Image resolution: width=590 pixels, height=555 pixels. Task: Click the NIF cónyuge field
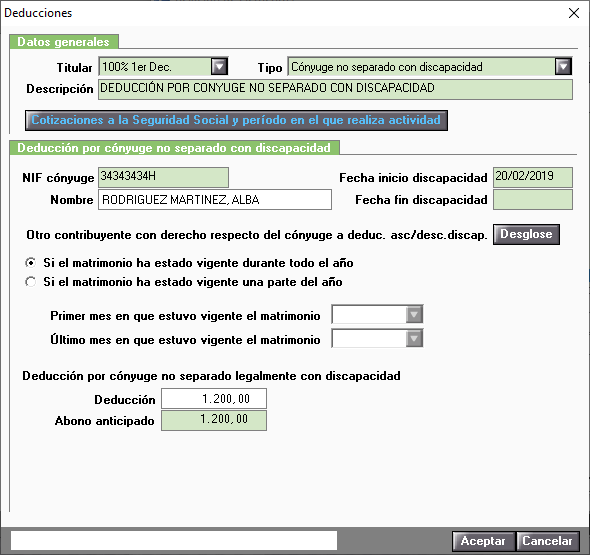(163, 177)
